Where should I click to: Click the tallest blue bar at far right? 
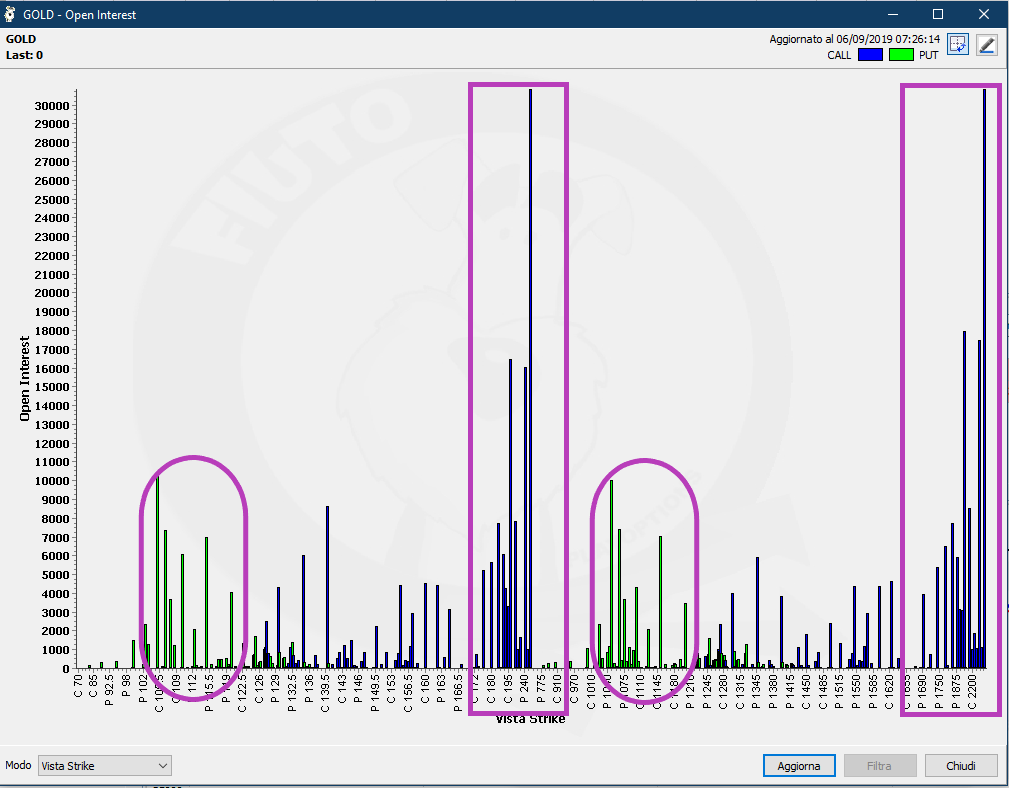pyautogui.click(x=984, y=378)
